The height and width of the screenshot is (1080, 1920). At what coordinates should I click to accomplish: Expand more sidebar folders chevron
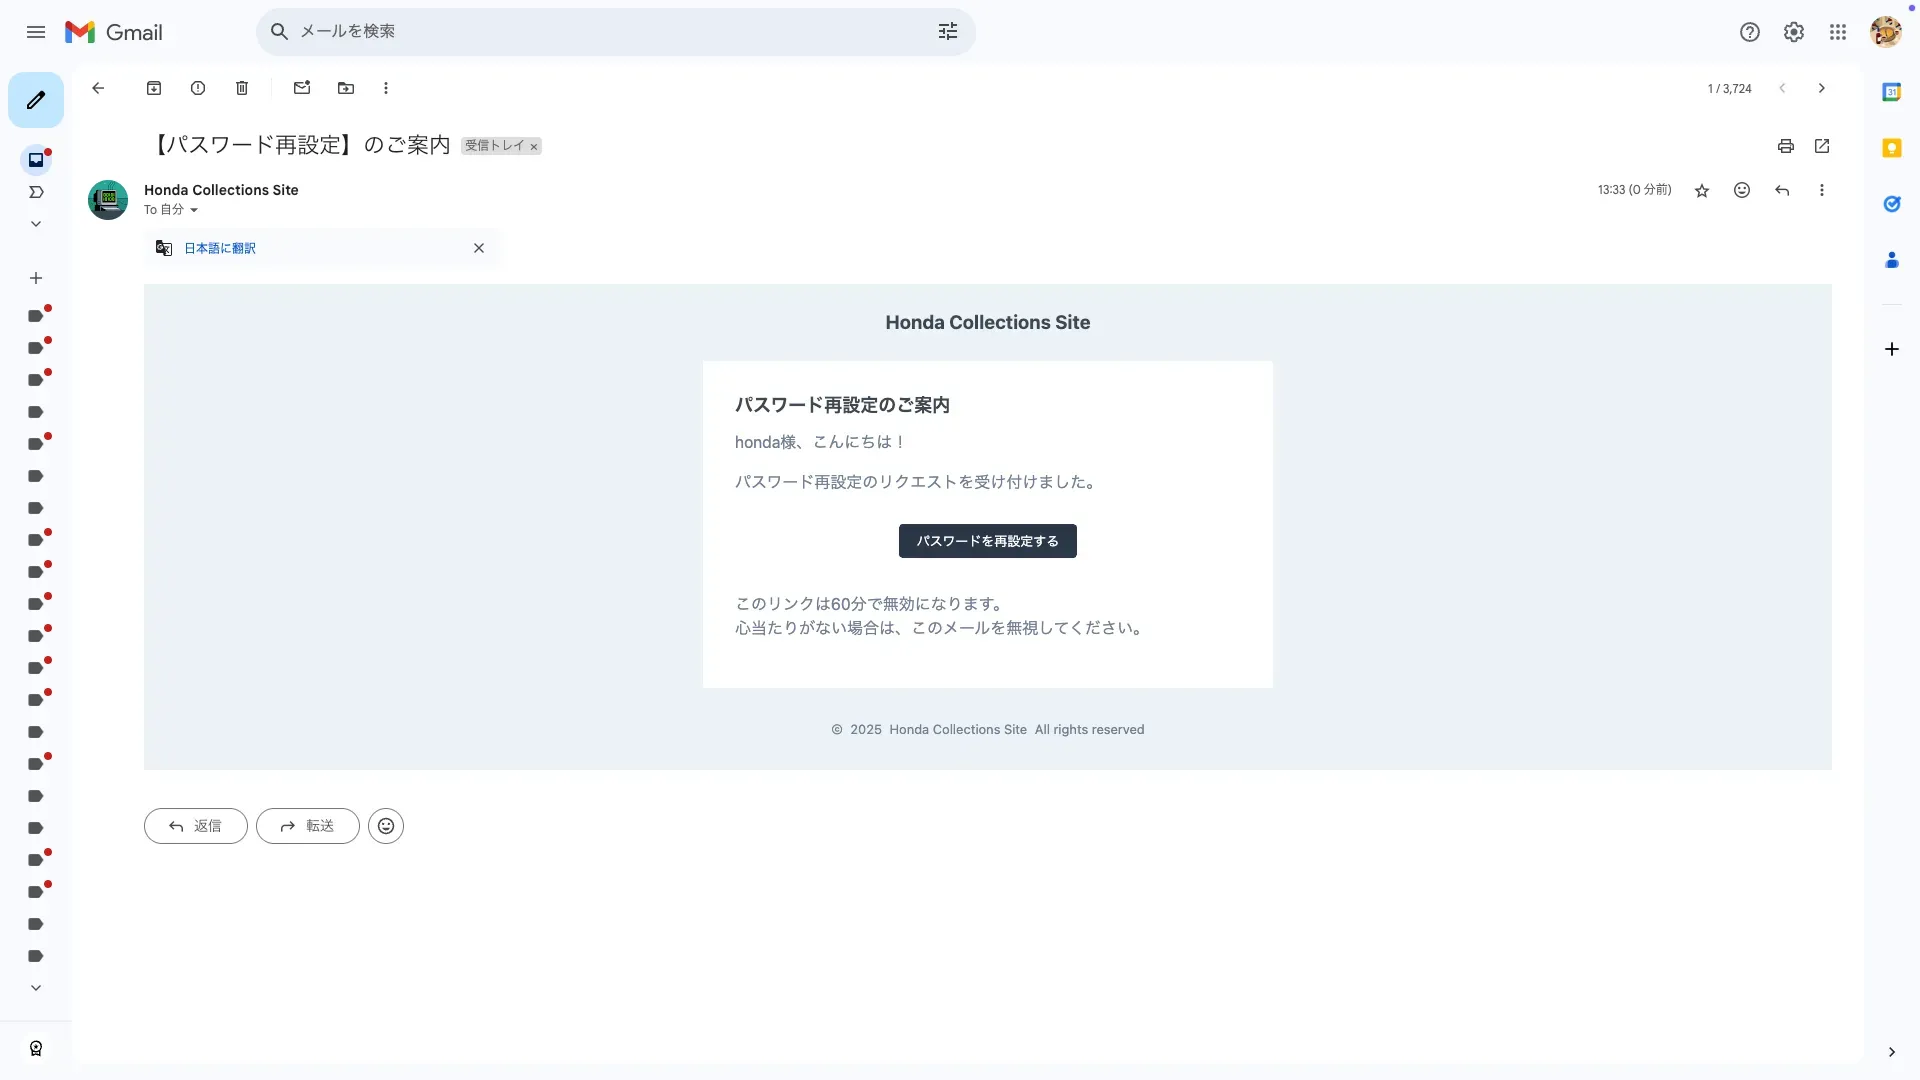tap(36, 224)
